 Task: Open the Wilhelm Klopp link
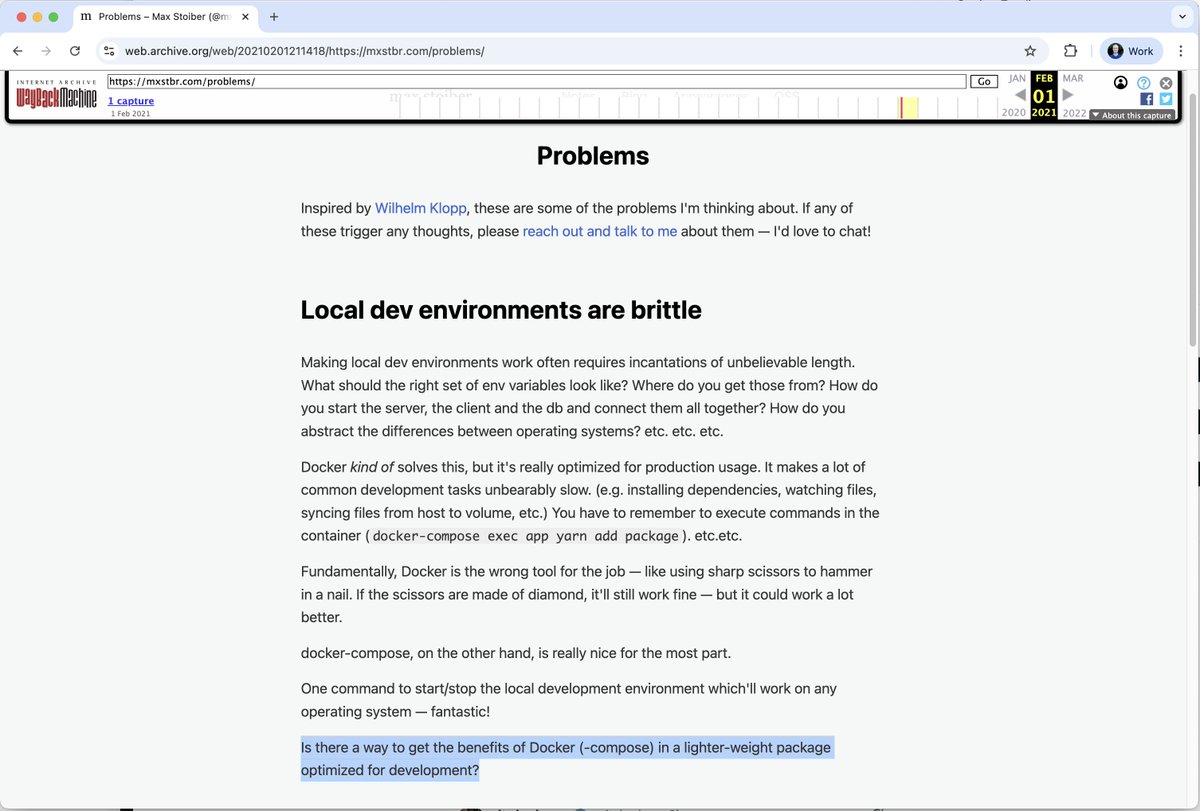coord(422,208)
